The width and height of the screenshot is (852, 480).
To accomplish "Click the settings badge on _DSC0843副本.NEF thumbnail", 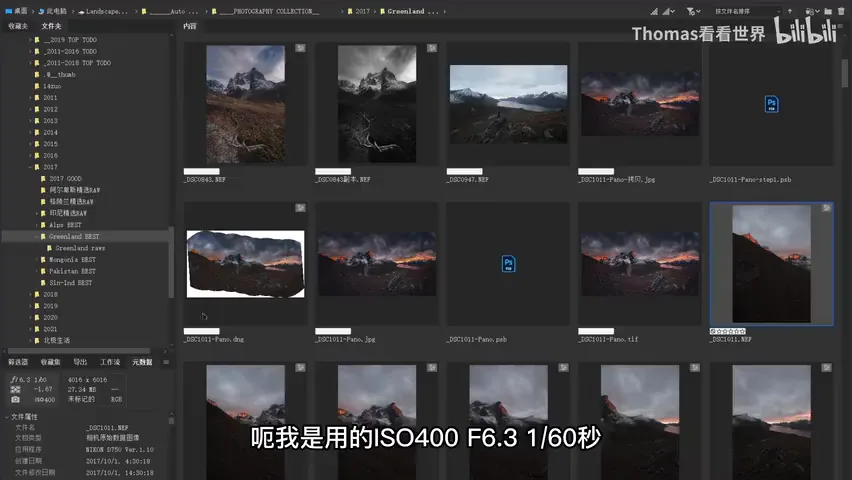I will (431, 48).
